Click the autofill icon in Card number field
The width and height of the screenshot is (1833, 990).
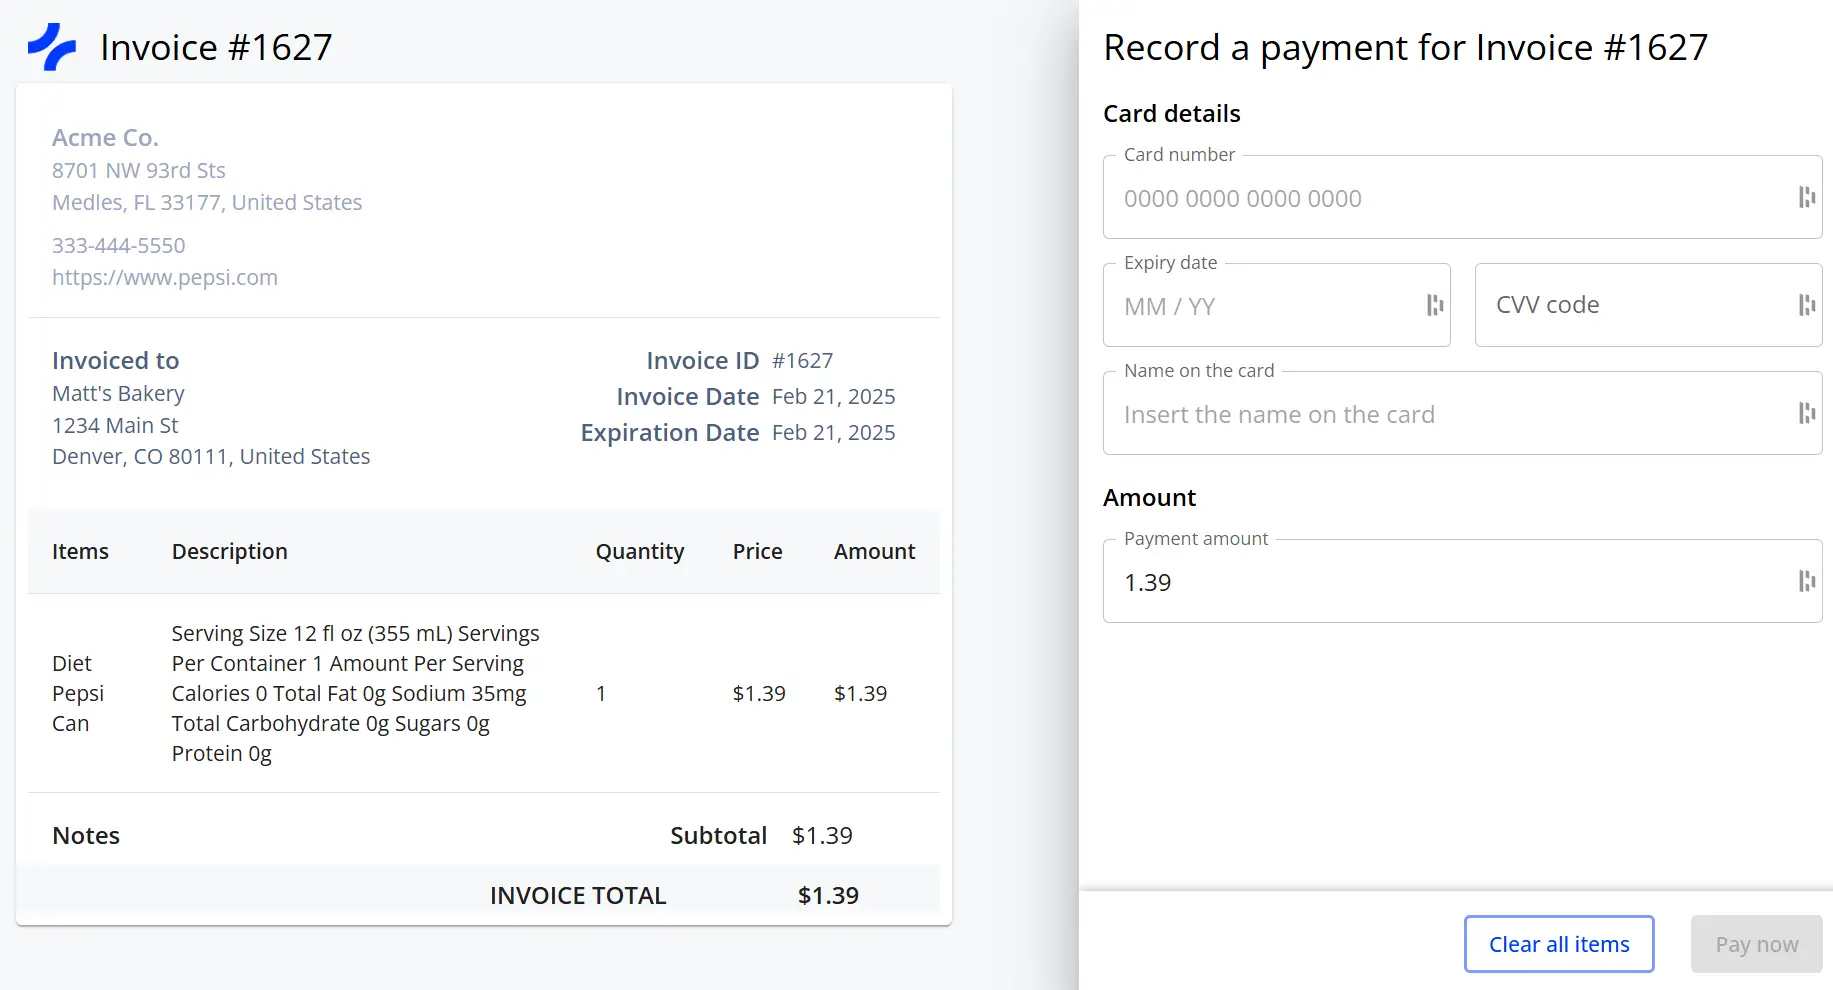1806,198
